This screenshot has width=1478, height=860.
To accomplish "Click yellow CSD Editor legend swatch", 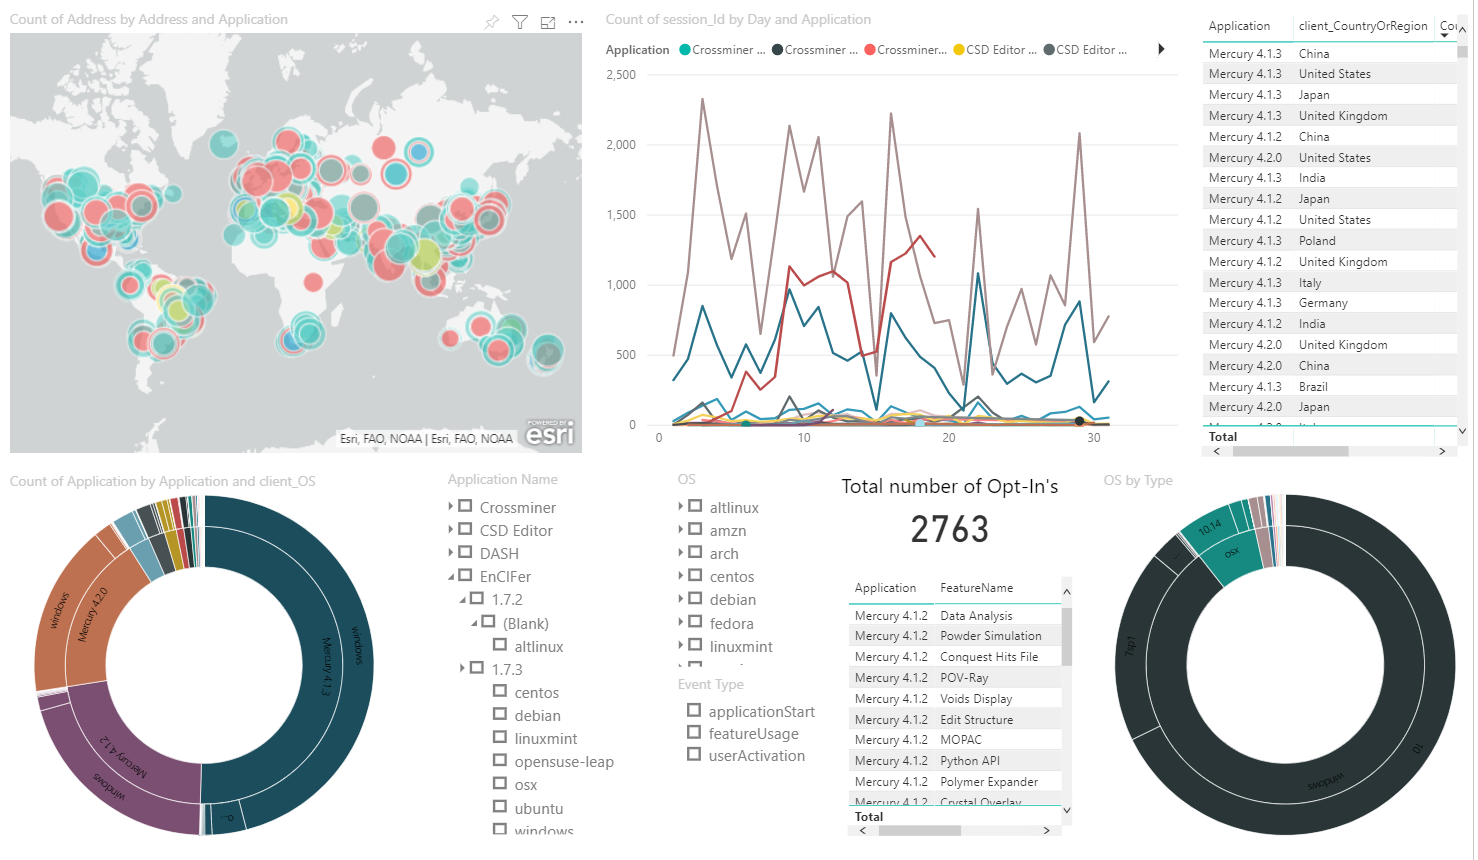I will click(959, 50).
